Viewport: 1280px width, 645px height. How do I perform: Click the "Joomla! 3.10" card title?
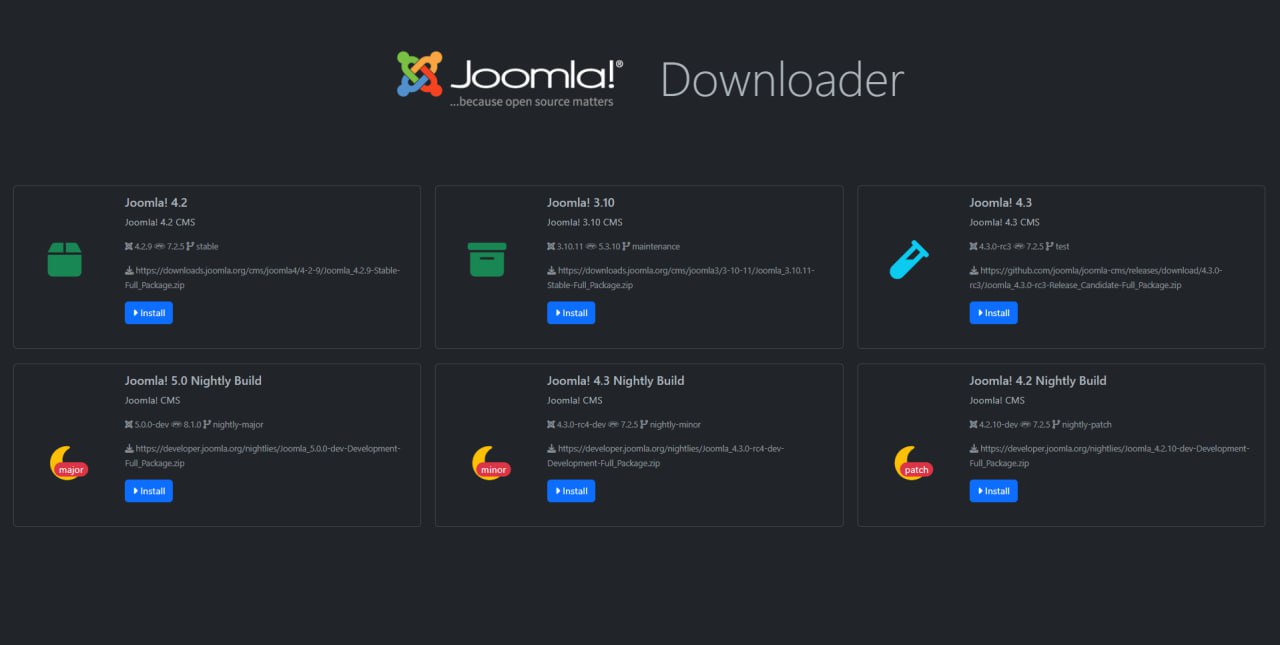581,203
